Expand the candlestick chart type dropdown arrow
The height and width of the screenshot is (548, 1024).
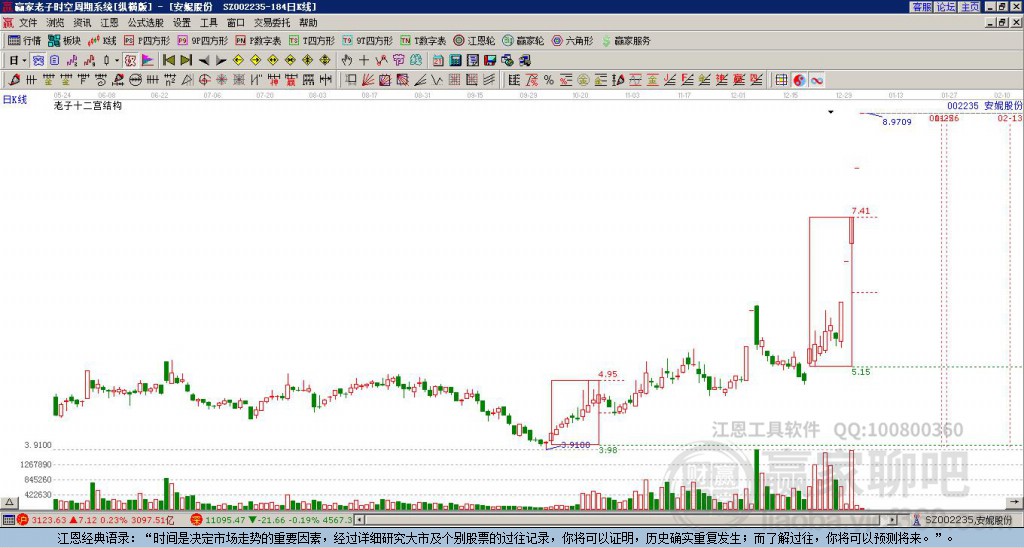[x=117, y=60]
